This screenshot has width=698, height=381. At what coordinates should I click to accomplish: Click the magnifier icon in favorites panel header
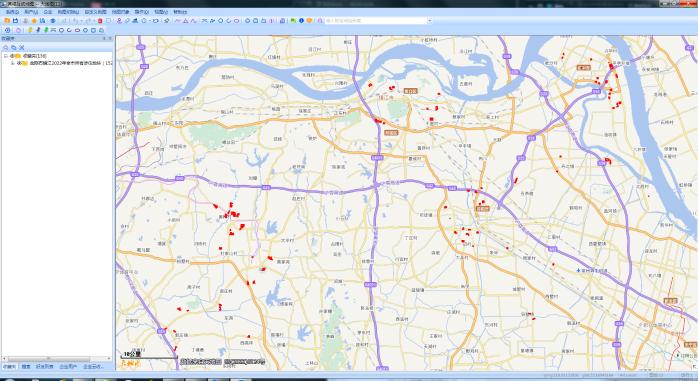point(6,48)
